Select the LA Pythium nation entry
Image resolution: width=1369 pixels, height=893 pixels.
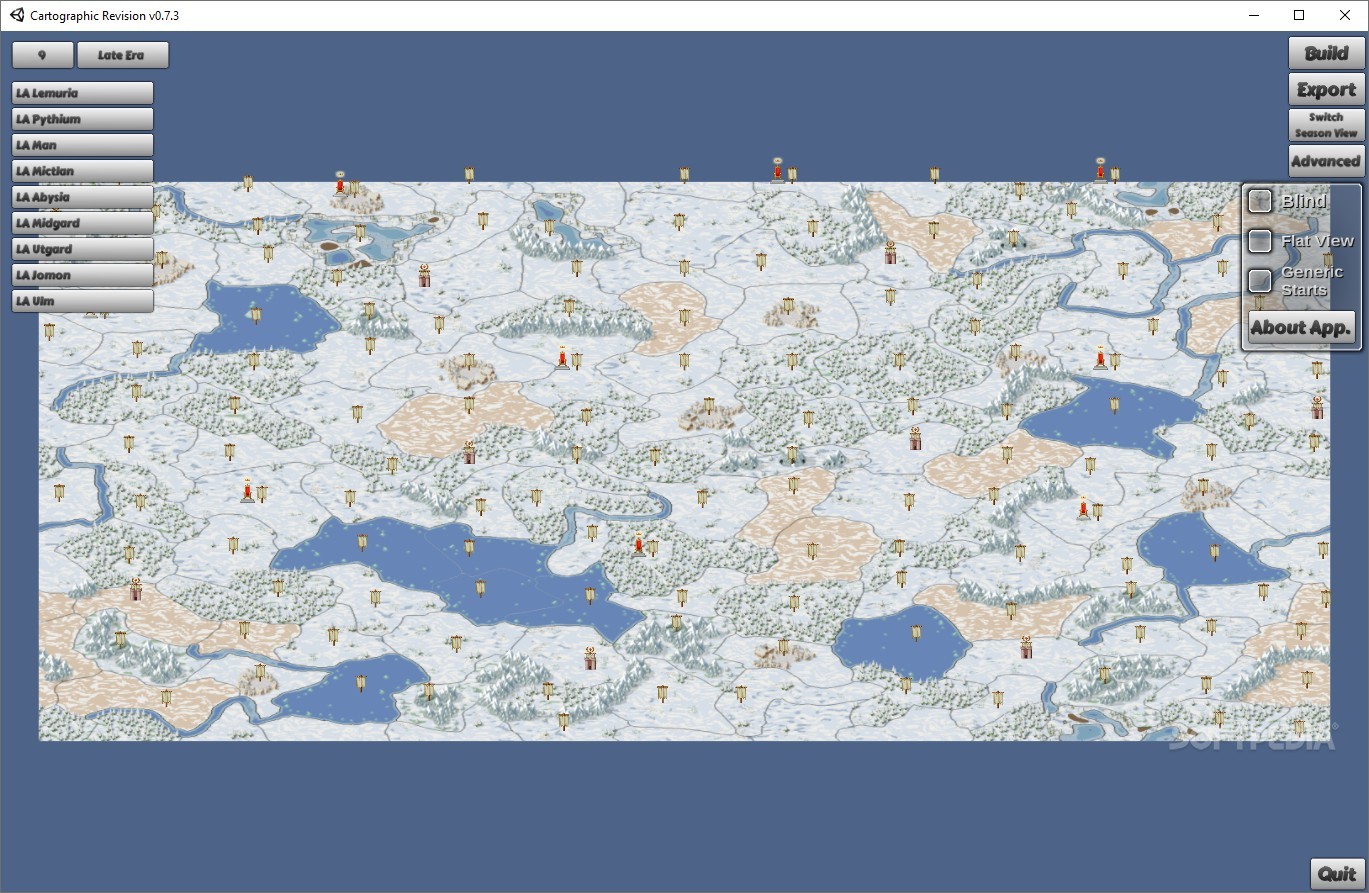82,119
